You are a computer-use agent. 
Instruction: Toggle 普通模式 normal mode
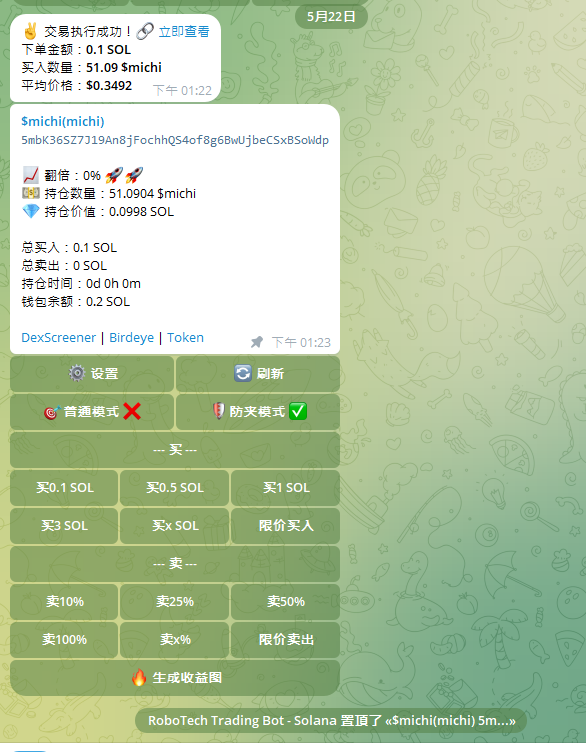[x=92, y=411]
